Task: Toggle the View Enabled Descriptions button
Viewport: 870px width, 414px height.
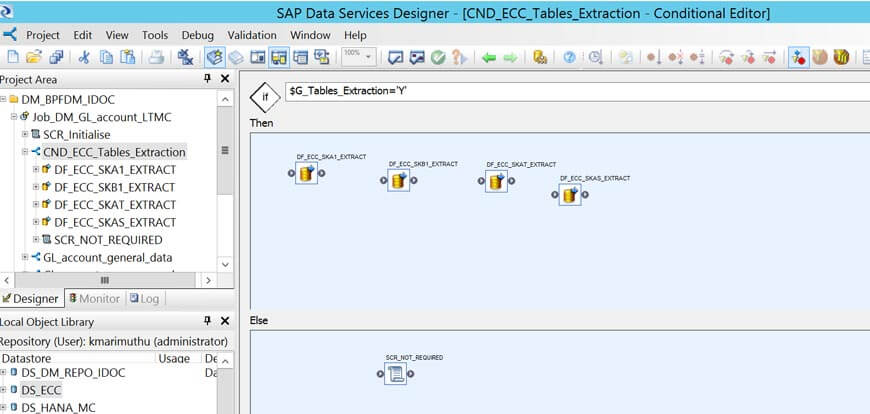Action: (x=322, y=57)
